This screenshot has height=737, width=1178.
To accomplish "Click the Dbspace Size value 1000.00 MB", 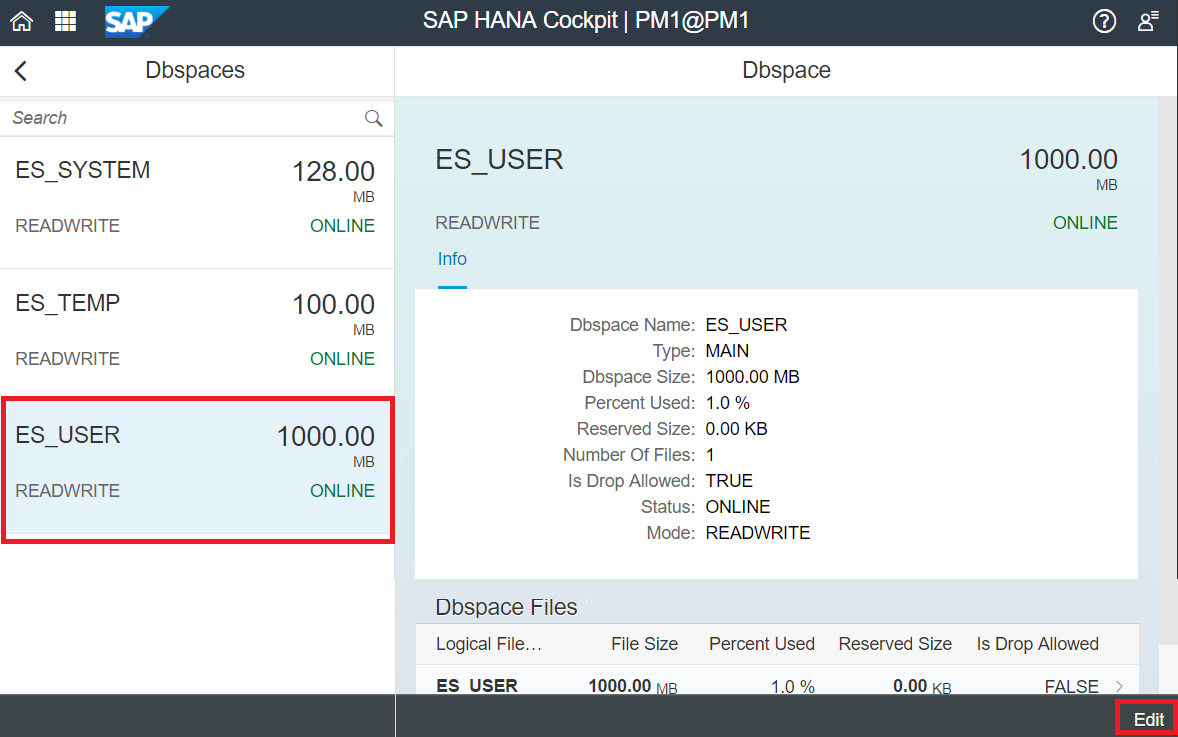I will tap(752, 377).
